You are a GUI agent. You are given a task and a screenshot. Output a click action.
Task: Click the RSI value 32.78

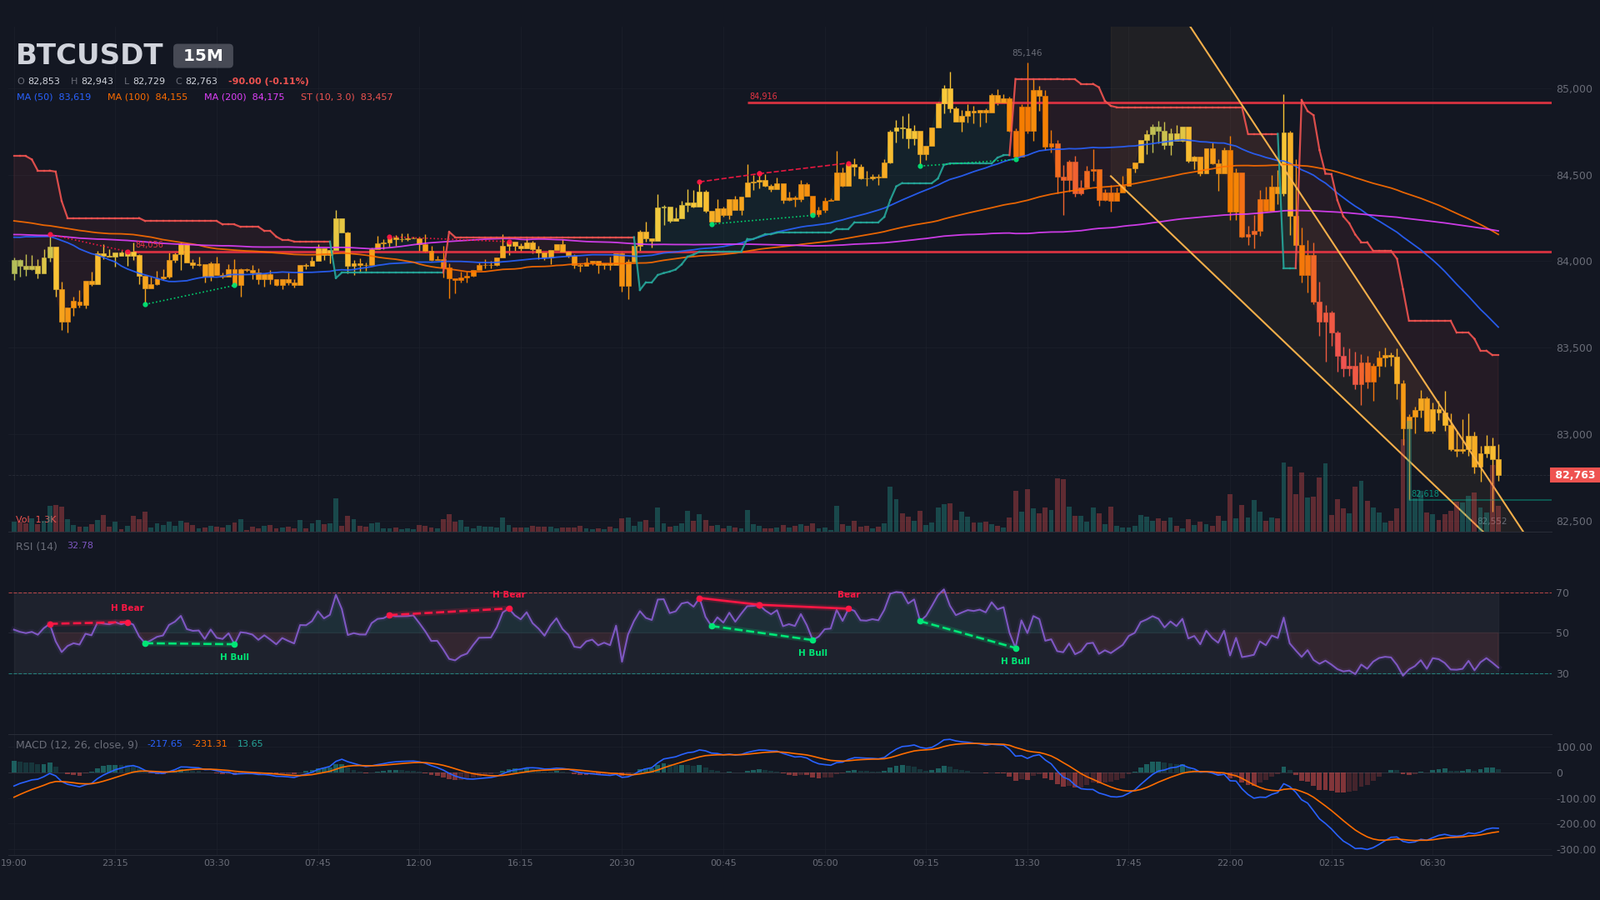point(80,546)
